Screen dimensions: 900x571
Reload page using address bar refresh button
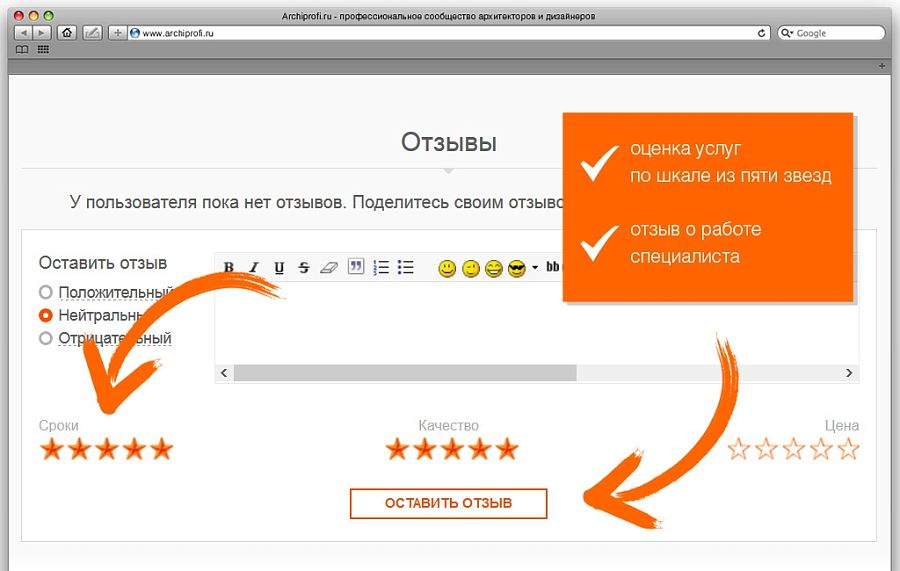(x=762, y=33)
